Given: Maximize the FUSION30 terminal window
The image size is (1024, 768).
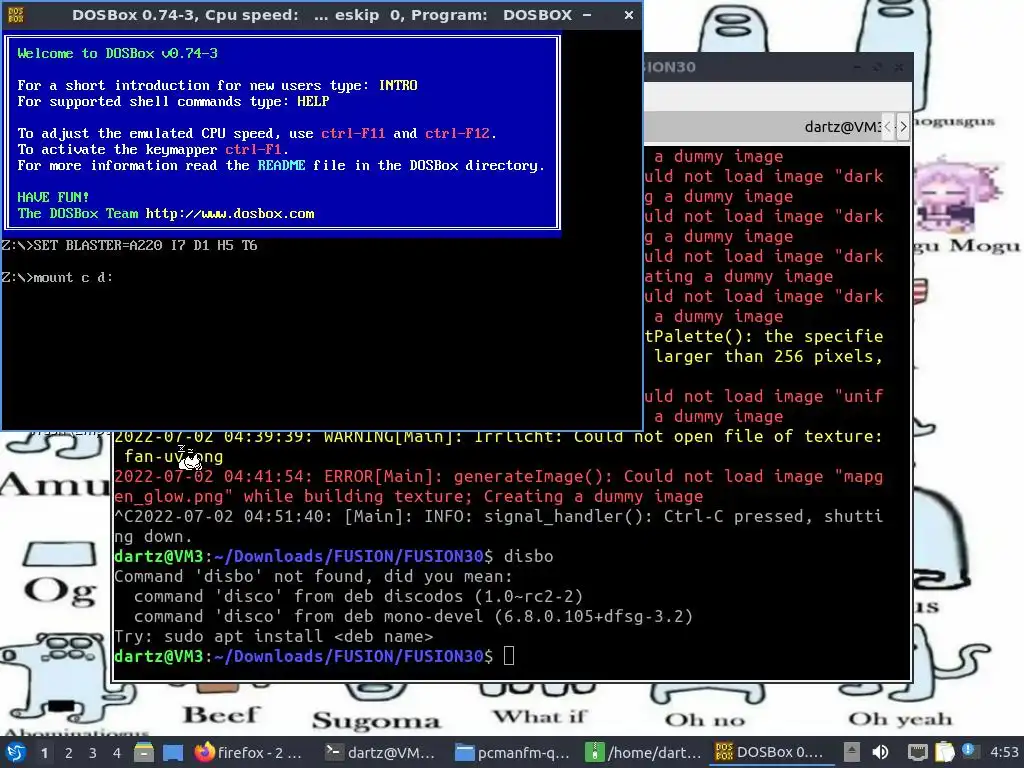Looking at the screenshot, I should pyautogui.click(x=878, y=67).
